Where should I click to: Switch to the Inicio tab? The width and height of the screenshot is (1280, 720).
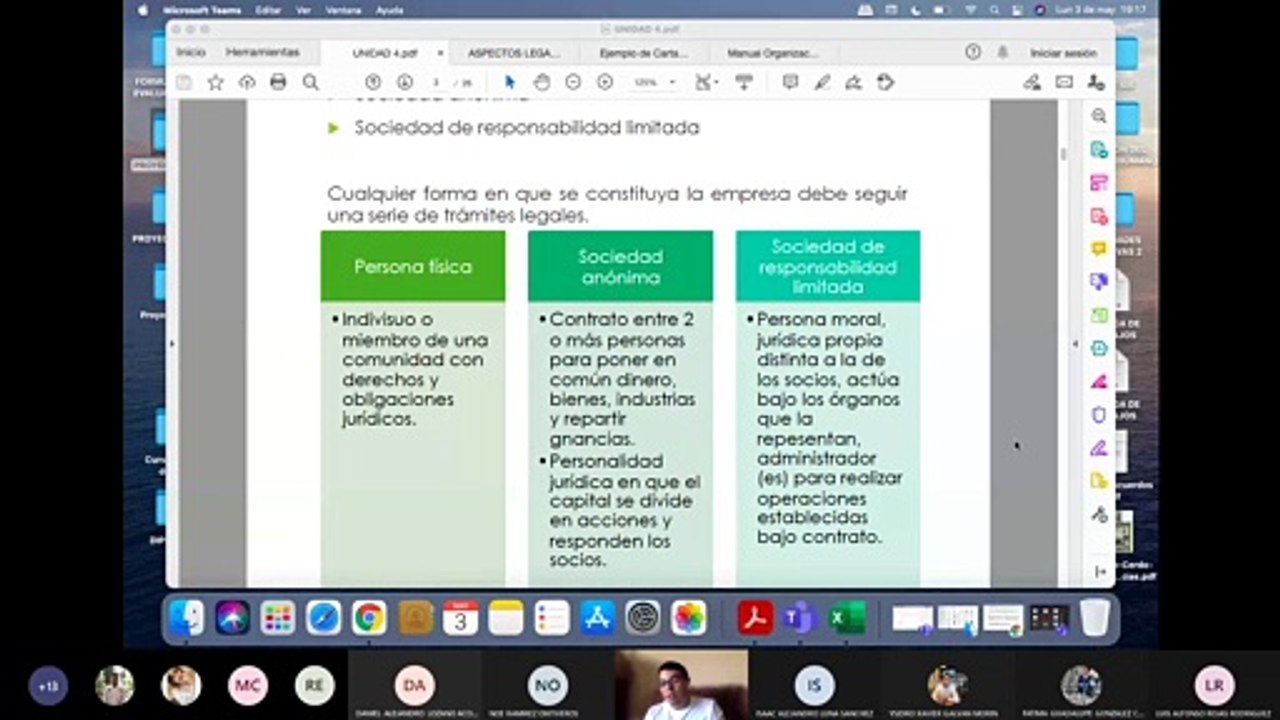coord(191,52)
